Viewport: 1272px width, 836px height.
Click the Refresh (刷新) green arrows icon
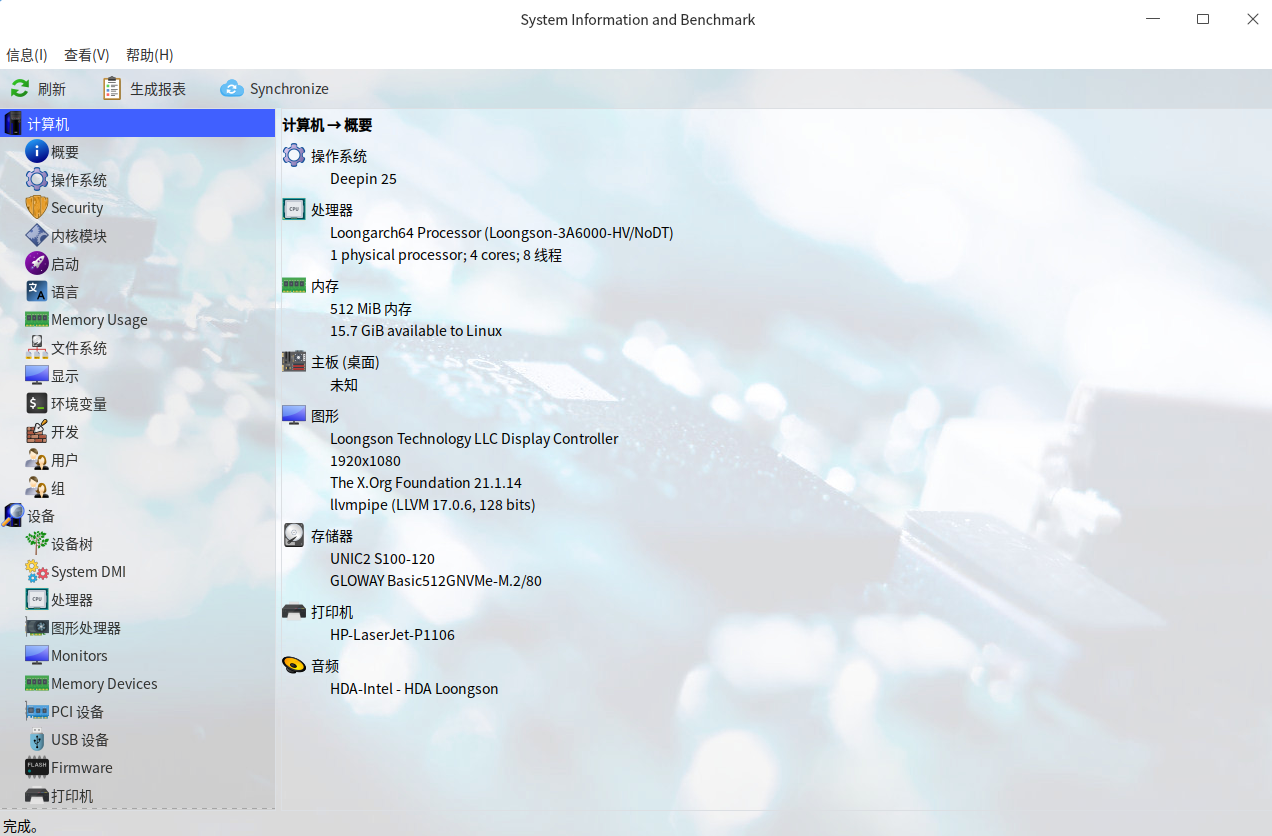coord(20,89)
